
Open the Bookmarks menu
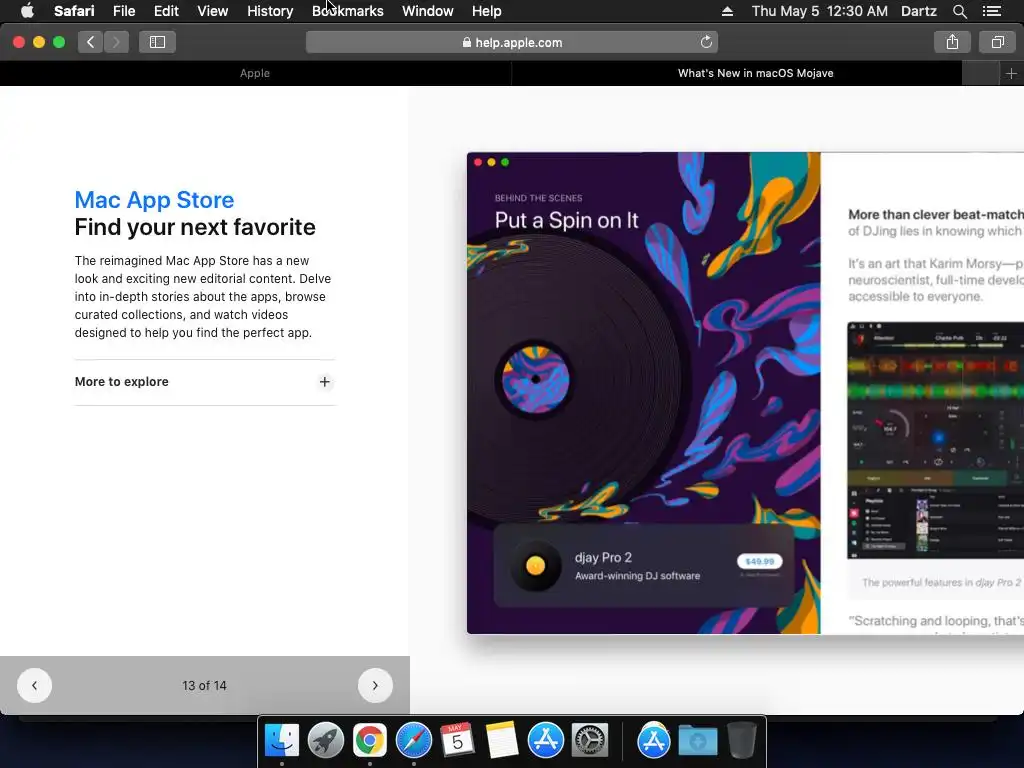click(347, 11)
